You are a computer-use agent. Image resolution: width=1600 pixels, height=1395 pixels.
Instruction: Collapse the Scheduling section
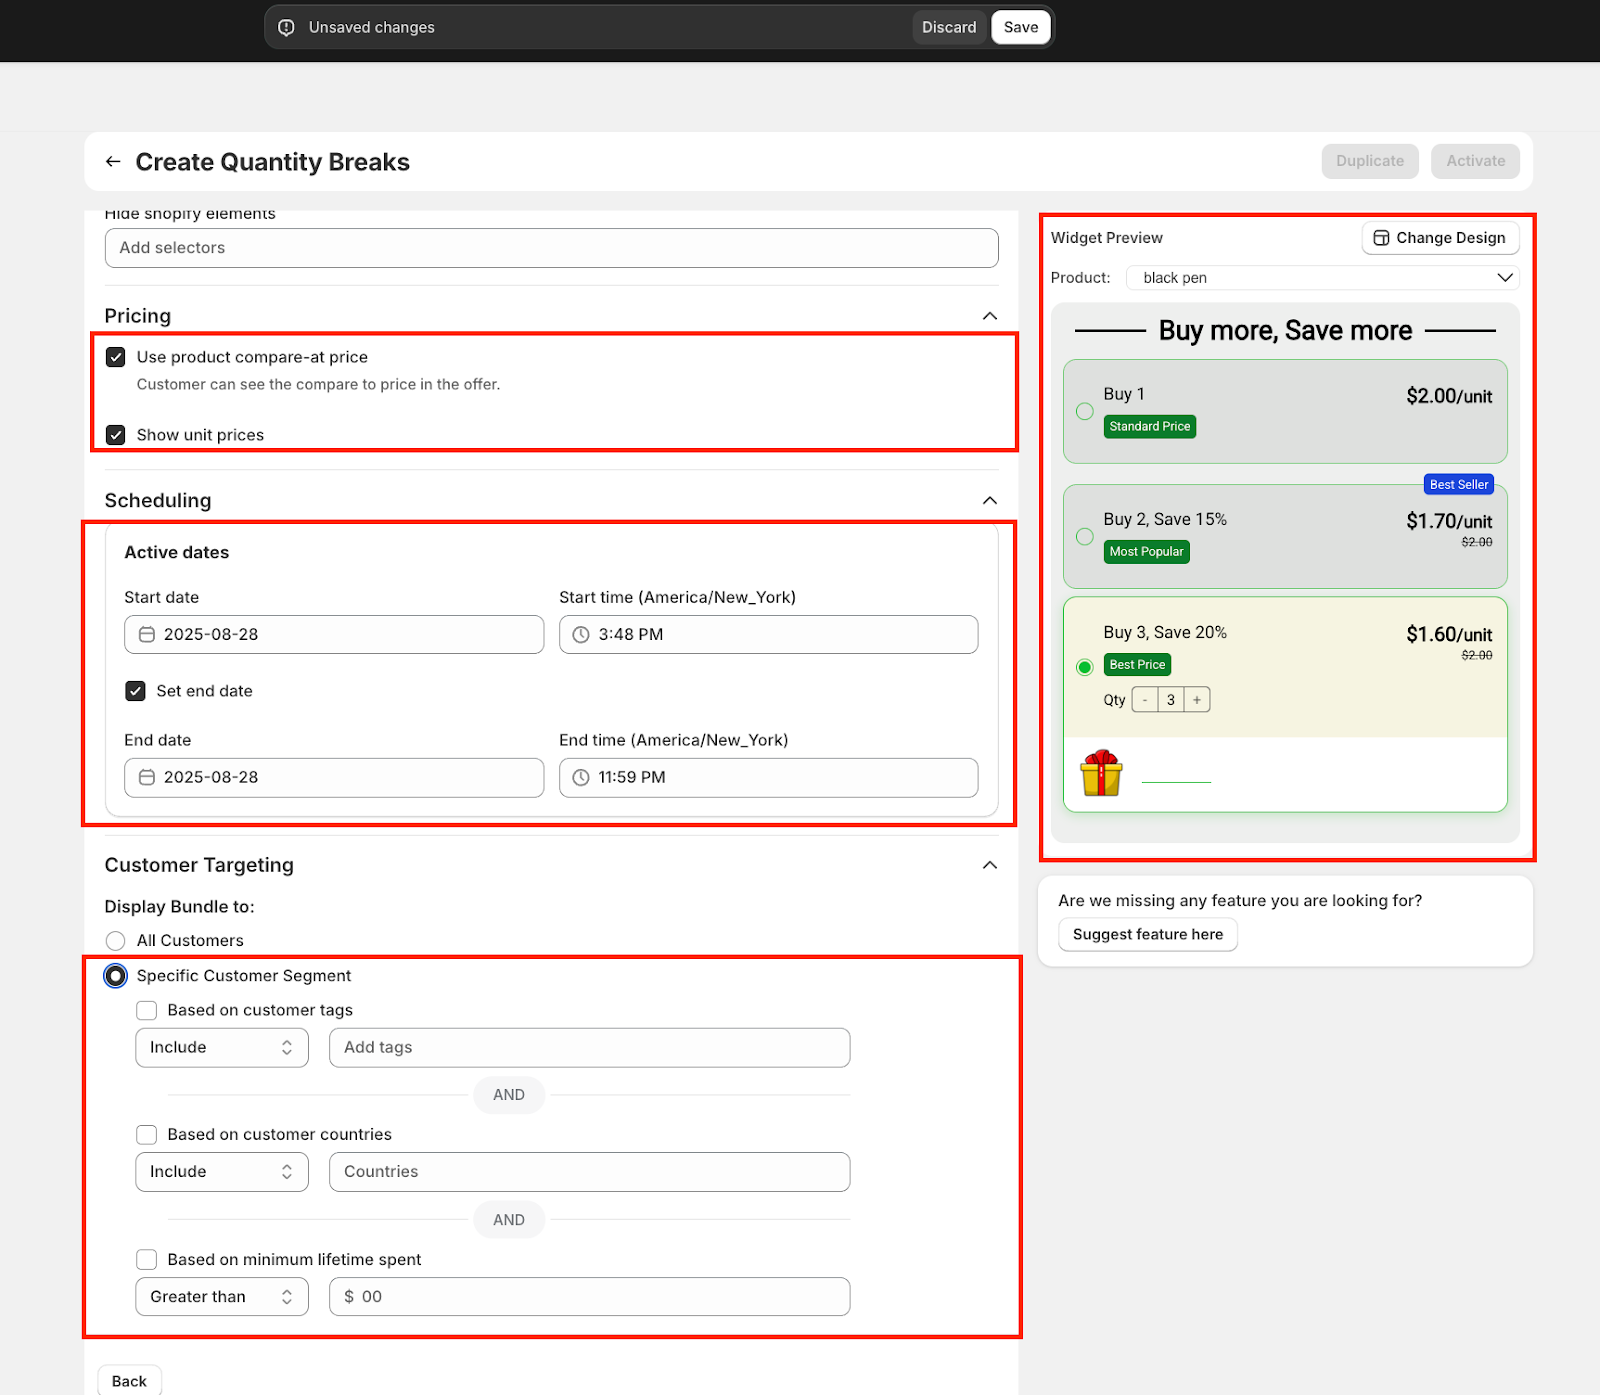[x=989, y=501]
